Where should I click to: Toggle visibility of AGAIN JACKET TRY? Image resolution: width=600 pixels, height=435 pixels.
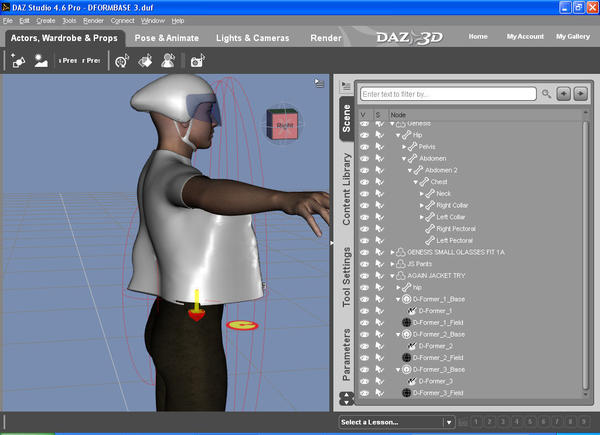click(x=364, y=275)
